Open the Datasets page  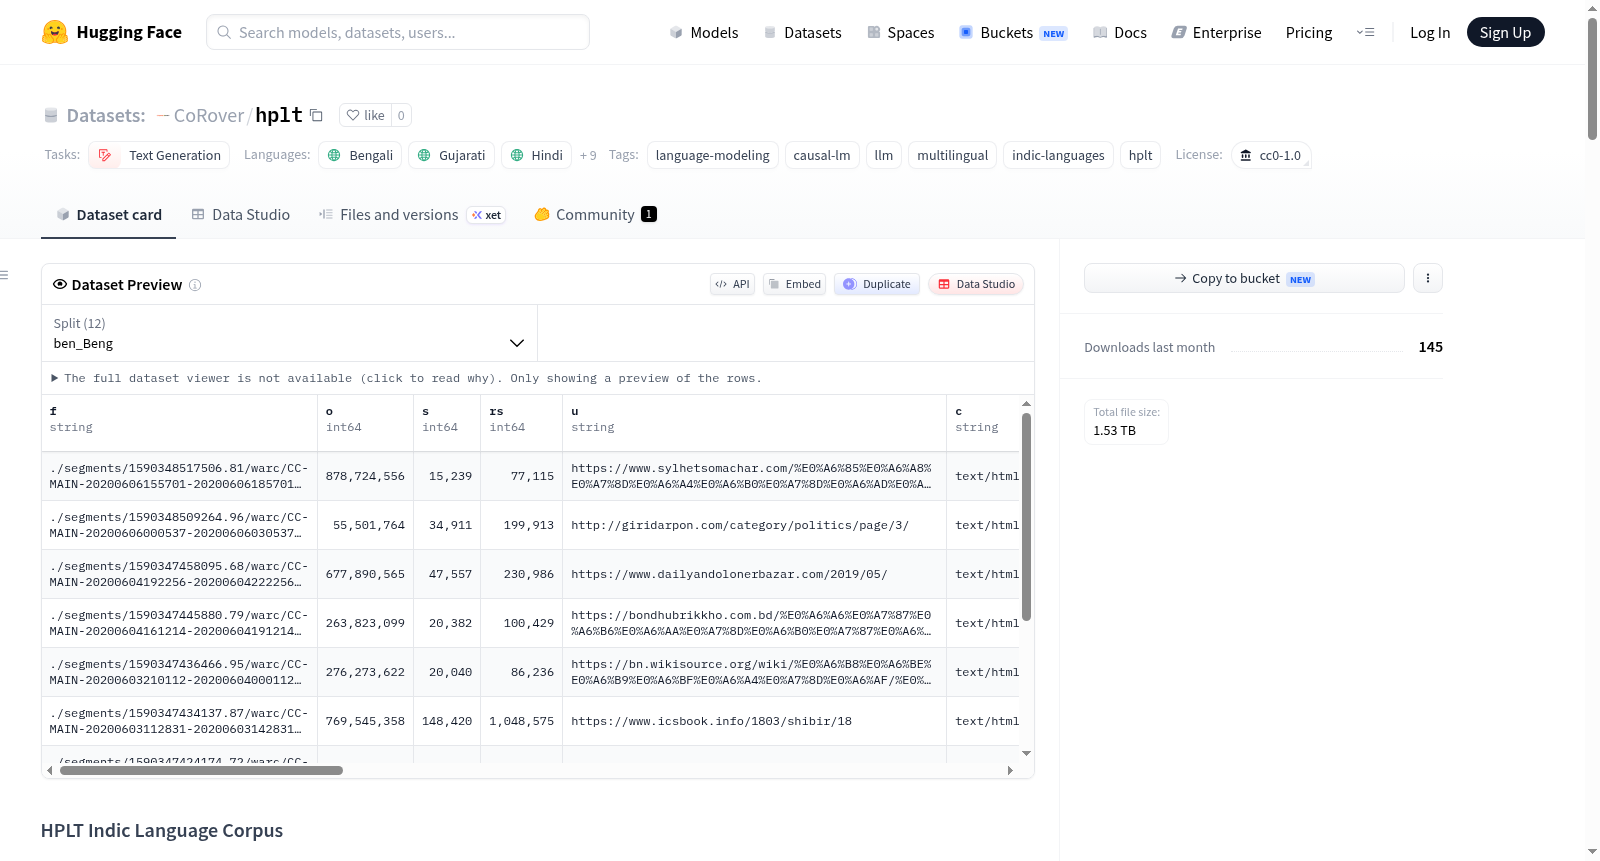[x=802, y=32]
